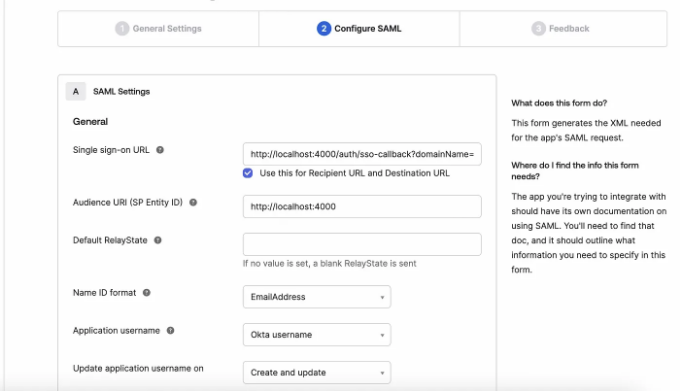
Task: Select the Configure SAML step tab
Action: click(359, 29)
